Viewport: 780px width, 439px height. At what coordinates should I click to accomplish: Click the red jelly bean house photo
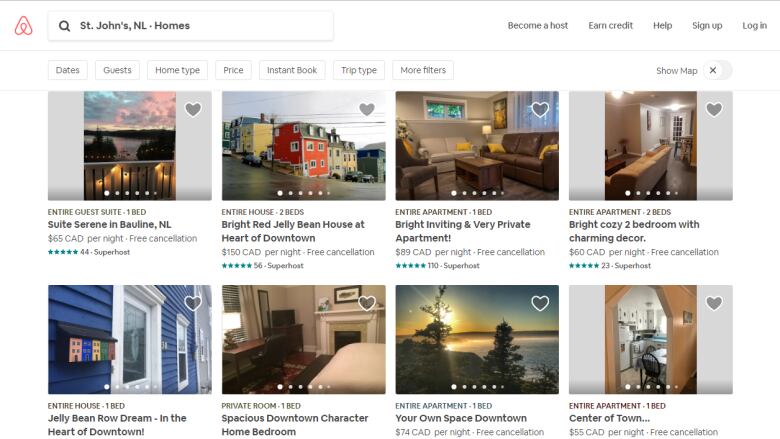point(303,146)
